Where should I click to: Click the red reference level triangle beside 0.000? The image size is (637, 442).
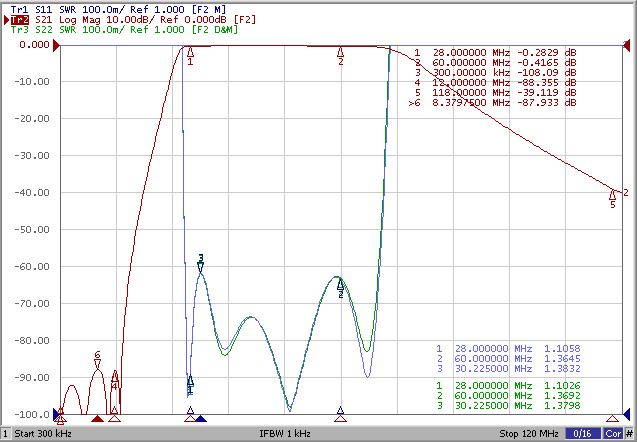(56, 45)
